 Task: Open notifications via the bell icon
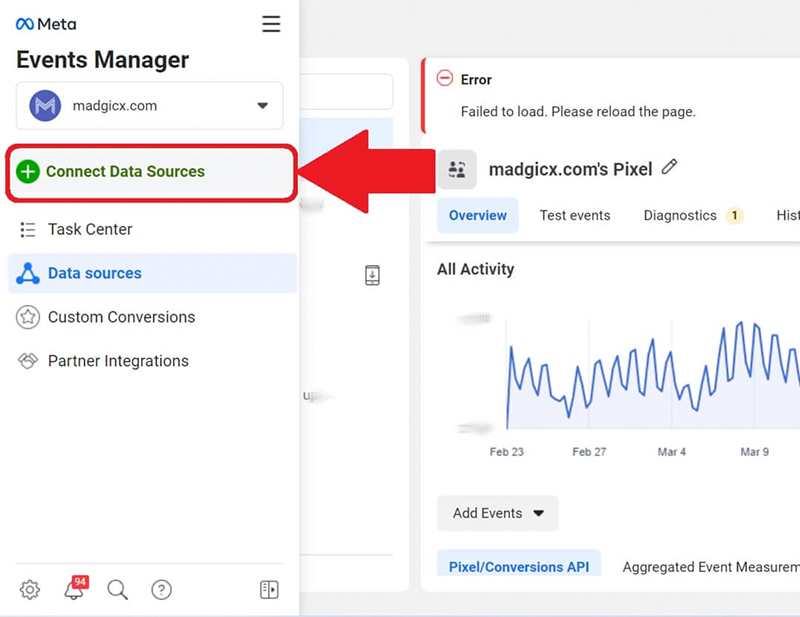73,590
